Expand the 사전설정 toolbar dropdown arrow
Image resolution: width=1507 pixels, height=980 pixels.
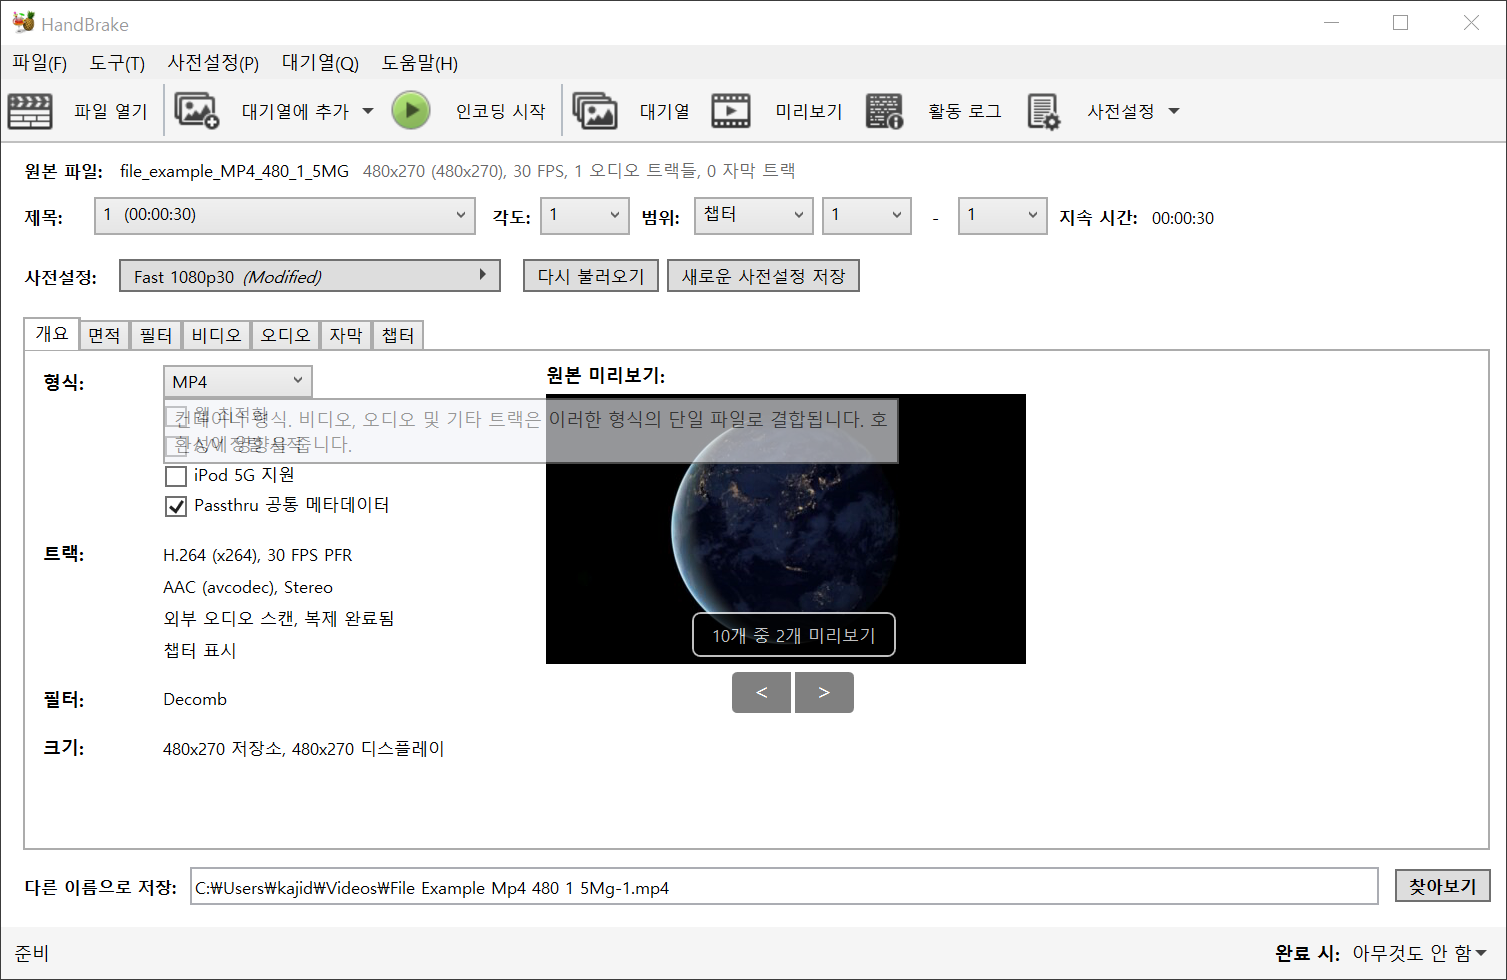(x=1174, y=111)
